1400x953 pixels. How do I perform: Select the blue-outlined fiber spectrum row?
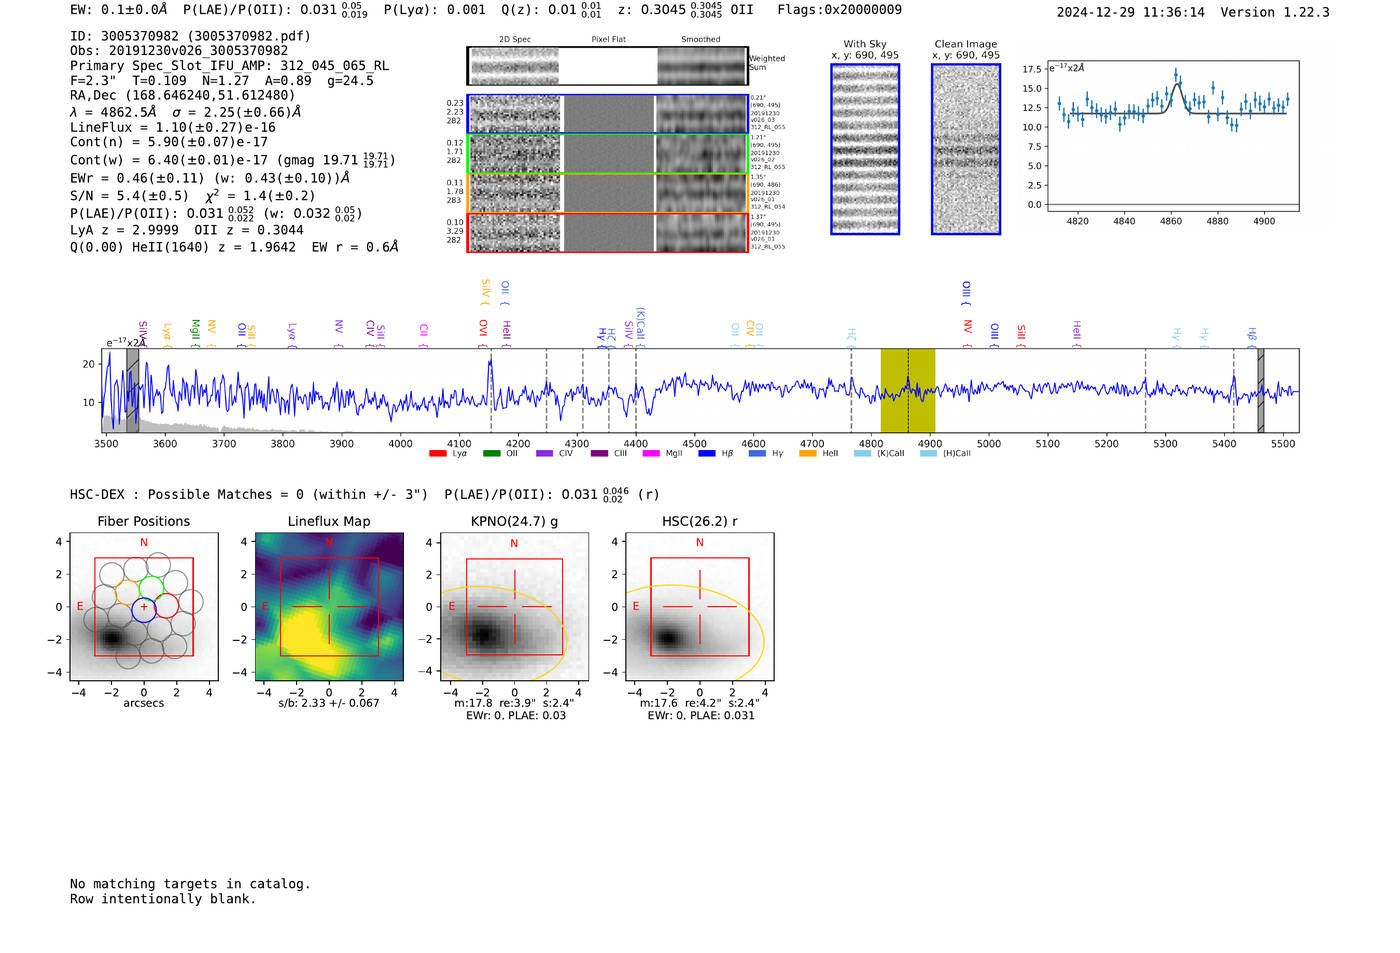pyautogui.click(x=607, y=114)
